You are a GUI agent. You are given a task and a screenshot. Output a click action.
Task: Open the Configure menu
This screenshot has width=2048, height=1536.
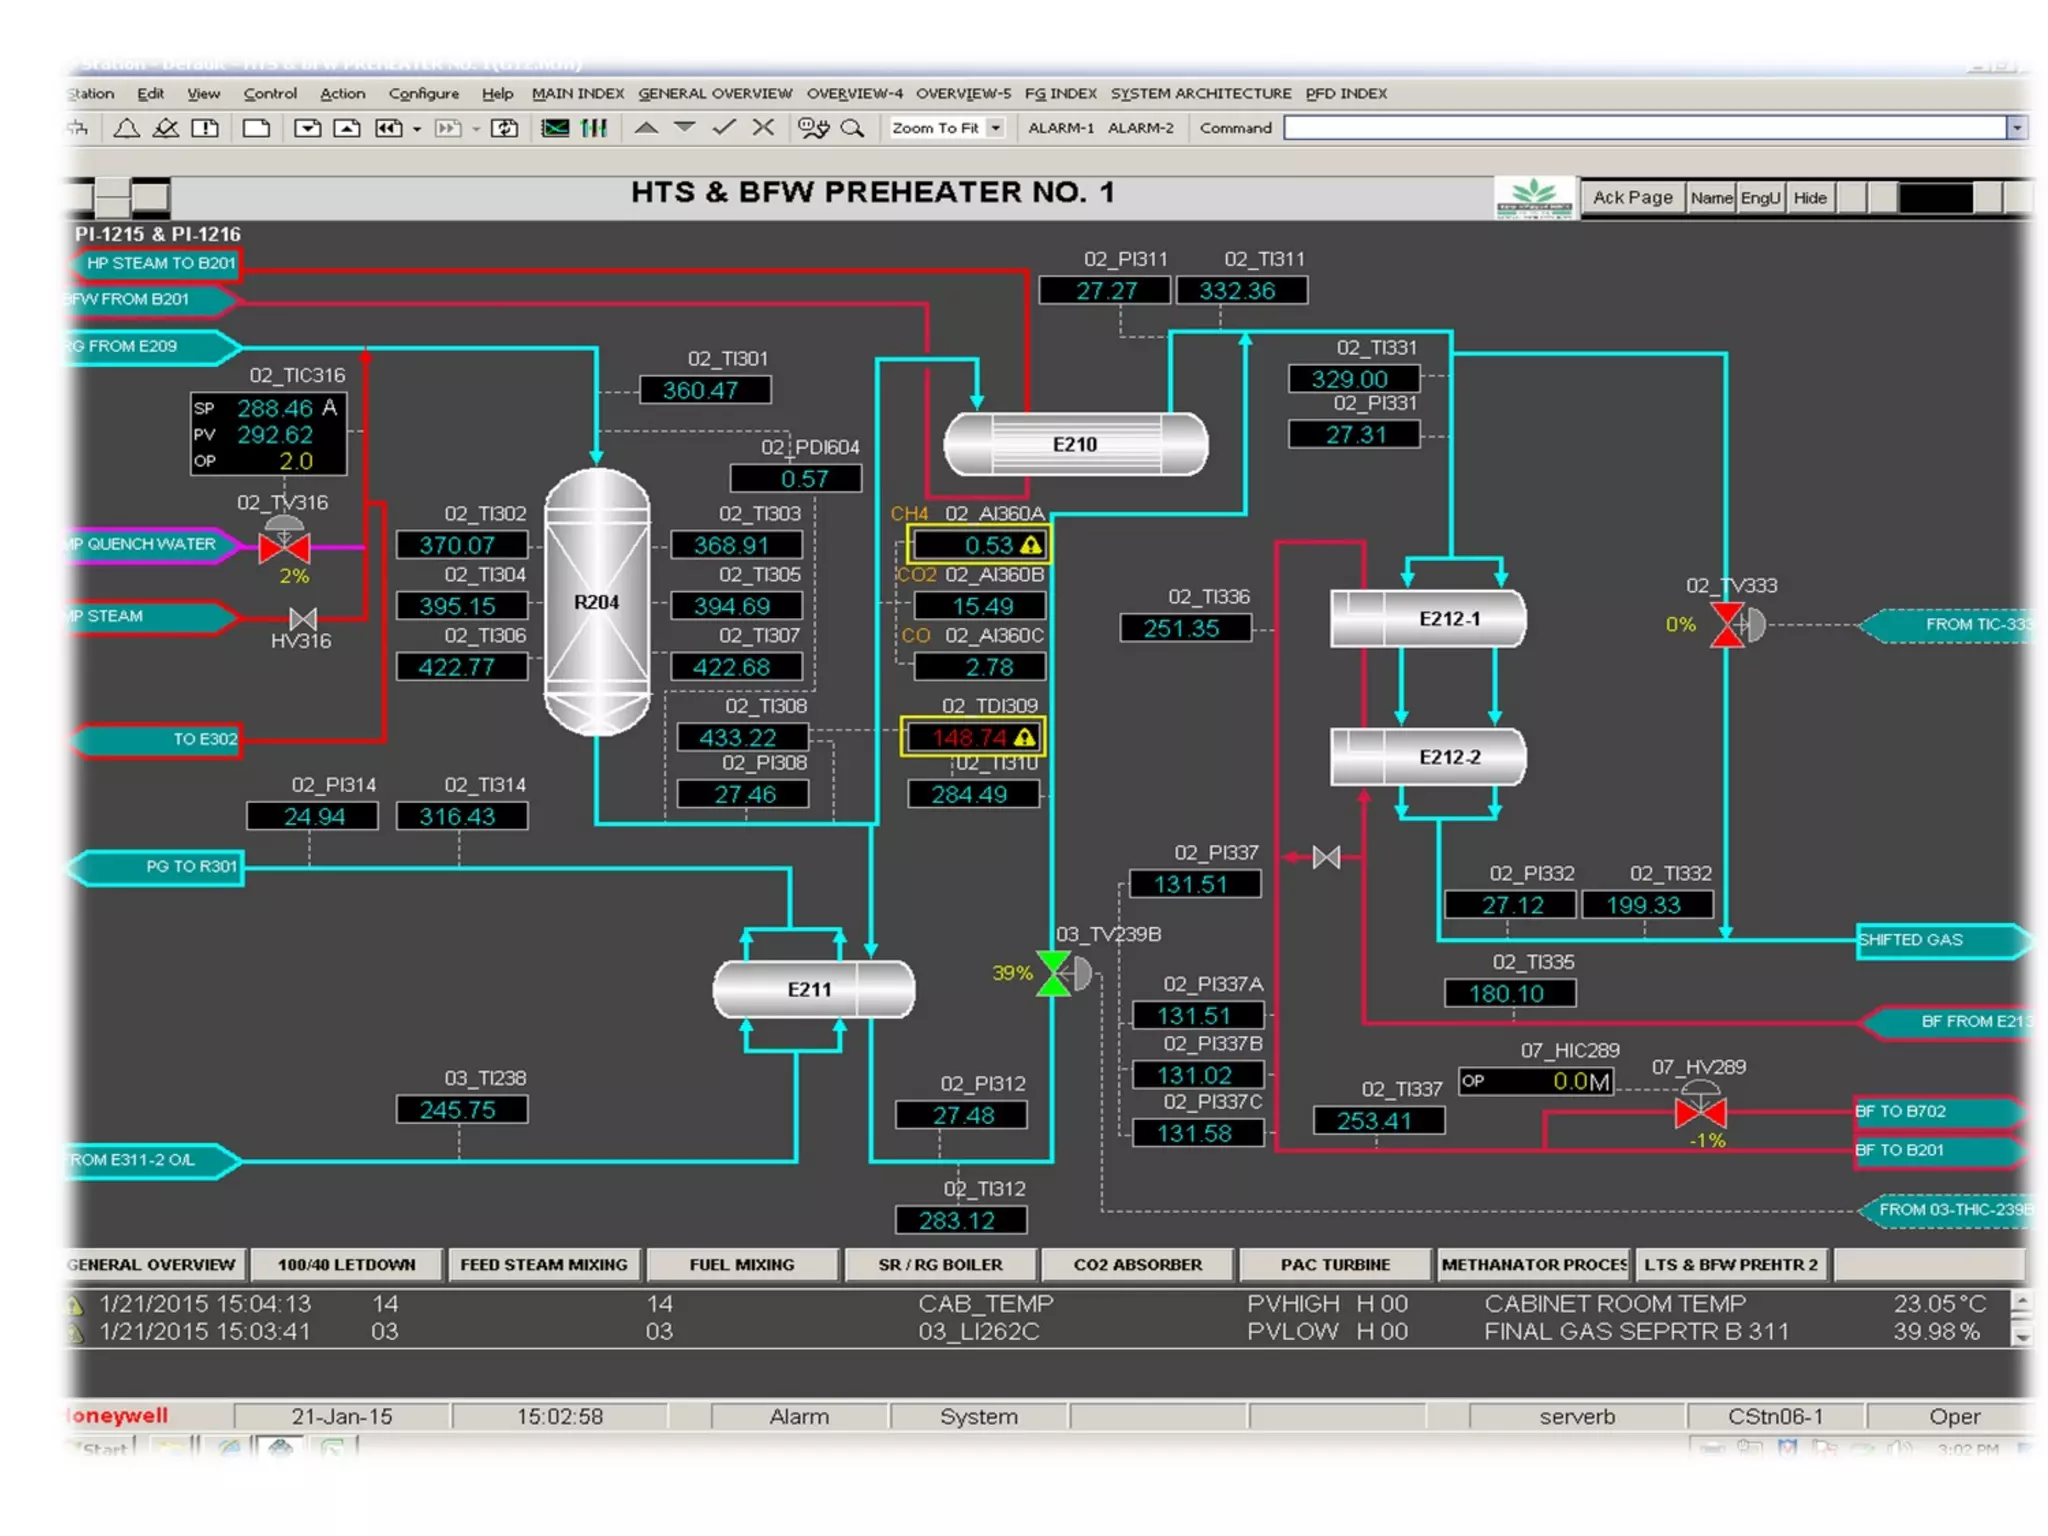[423, 93]
